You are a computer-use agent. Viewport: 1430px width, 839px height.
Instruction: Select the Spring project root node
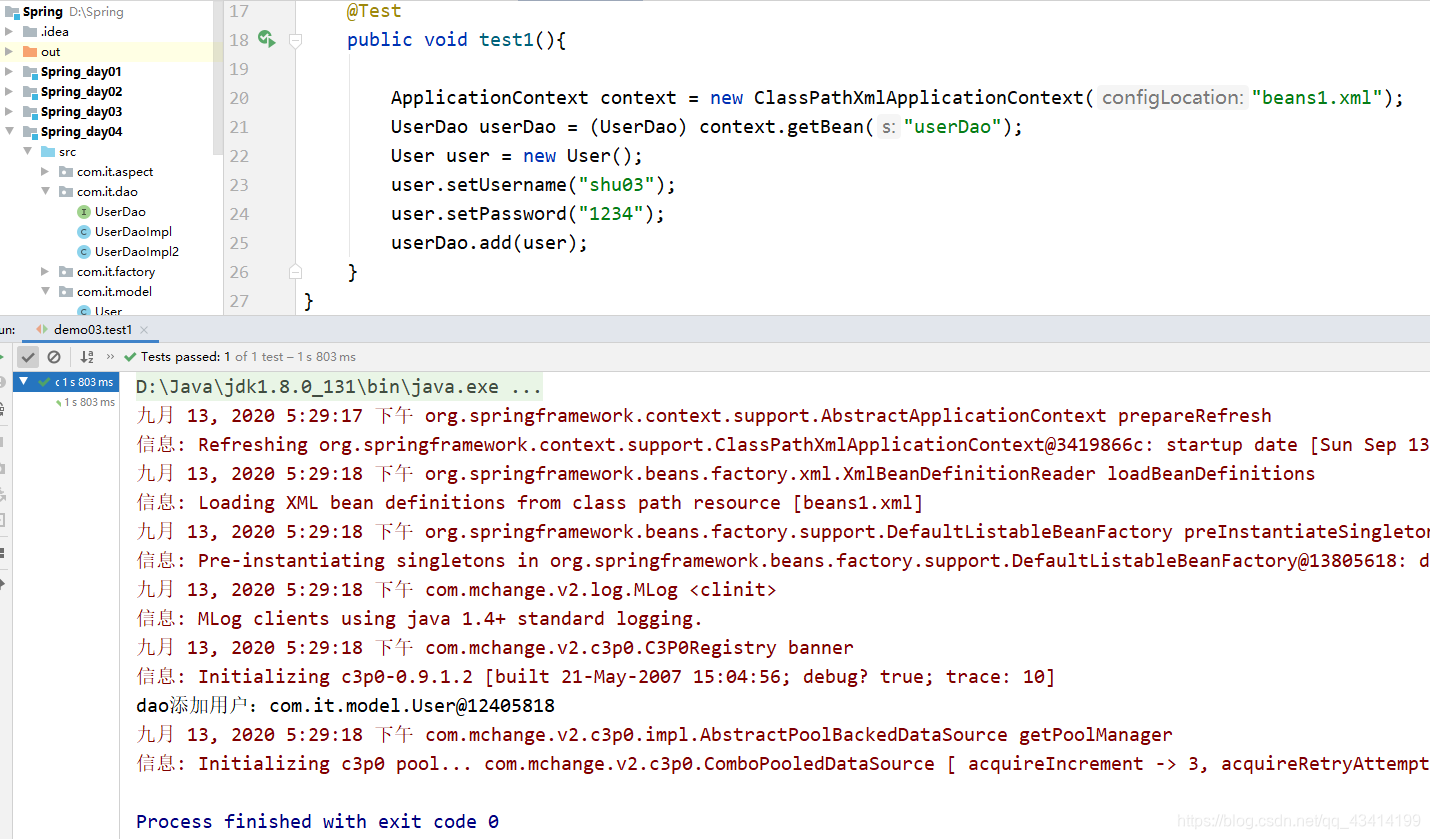[42, 12]
